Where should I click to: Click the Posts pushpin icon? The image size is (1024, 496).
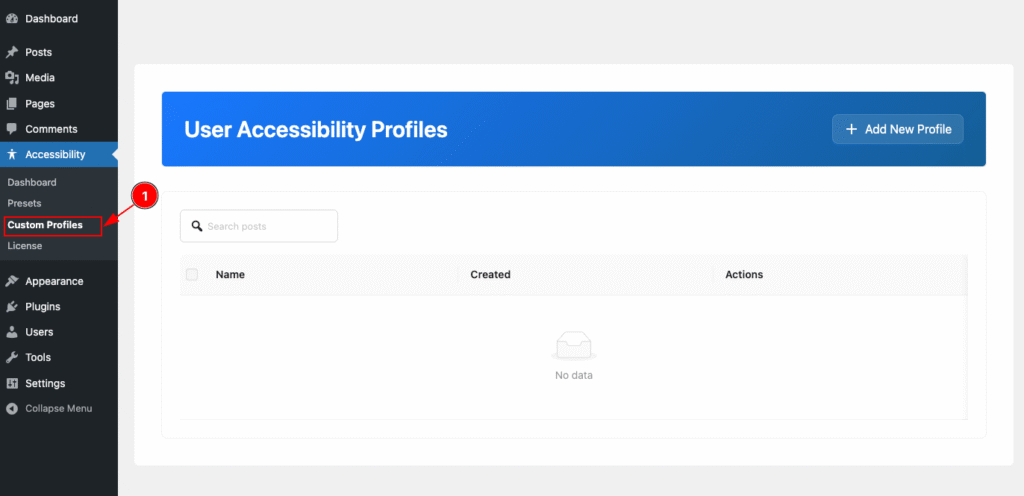pyautogui.click(x=12, y=52)
